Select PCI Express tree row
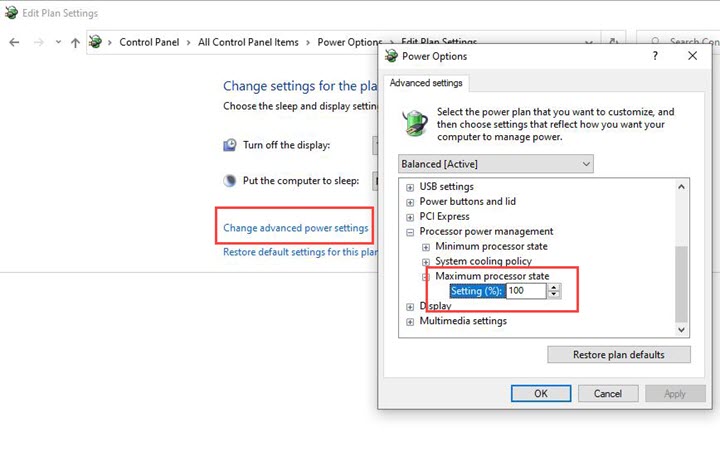The width and height of the screenshot is (720, 466). click(444, 216)
